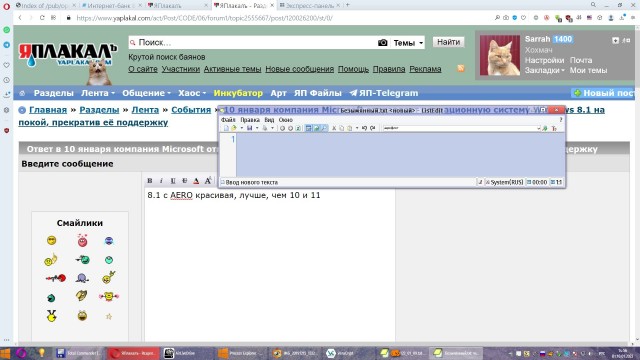Viewport: 640px width, 360px height.
Task: Click the Cut scissors icon in ListEdit toolbar
Action: [x=334, y=128]
